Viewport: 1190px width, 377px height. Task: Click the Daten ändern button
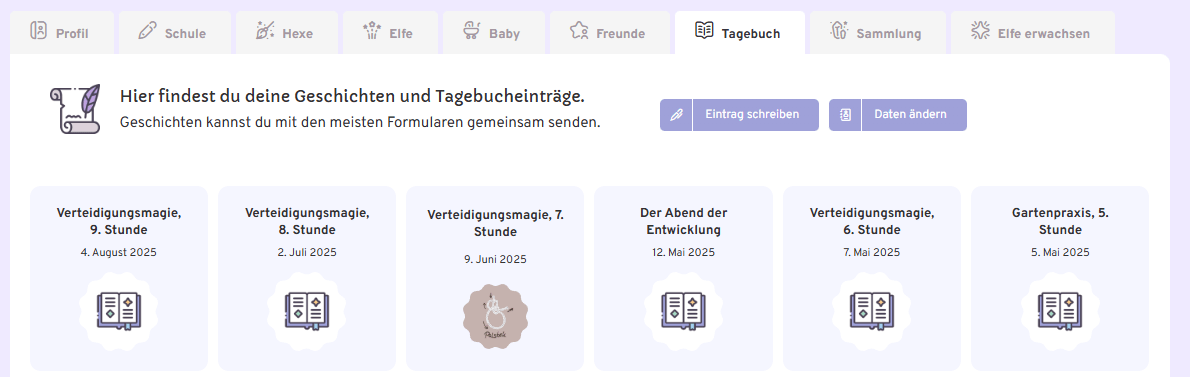(x=898, y=115)
